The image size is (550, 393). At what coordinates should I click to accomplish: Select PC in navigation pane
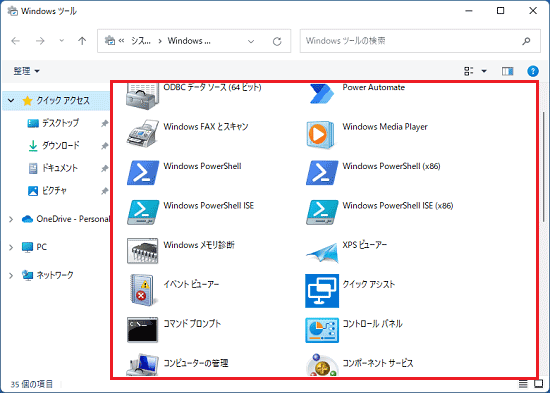point(41,247)
